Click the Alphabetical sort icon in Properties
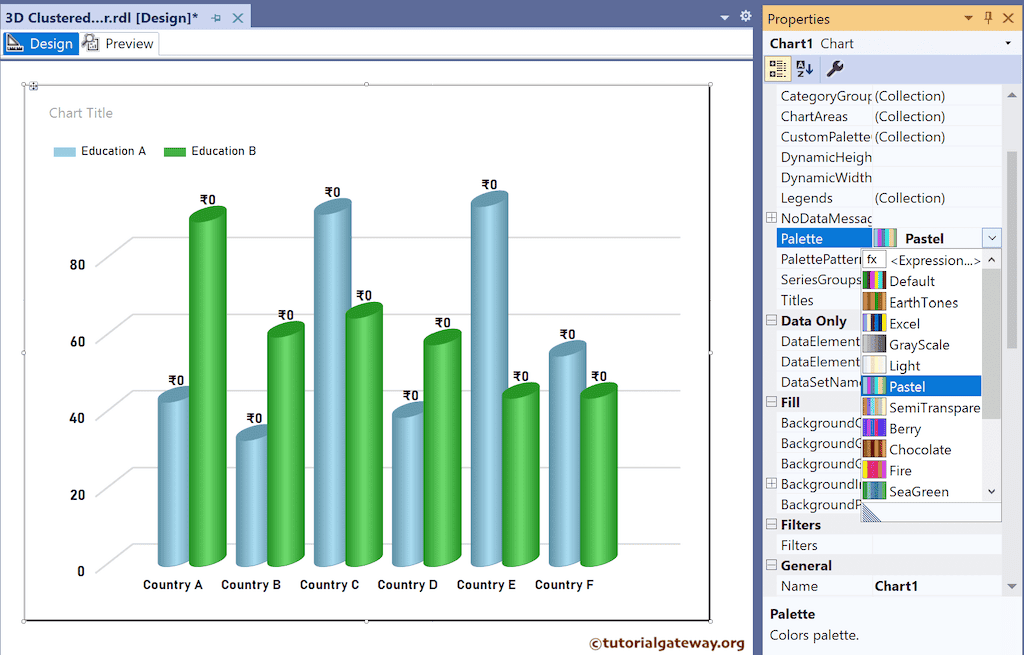Screen dimensions: 1024x655 tap(805, 69)
